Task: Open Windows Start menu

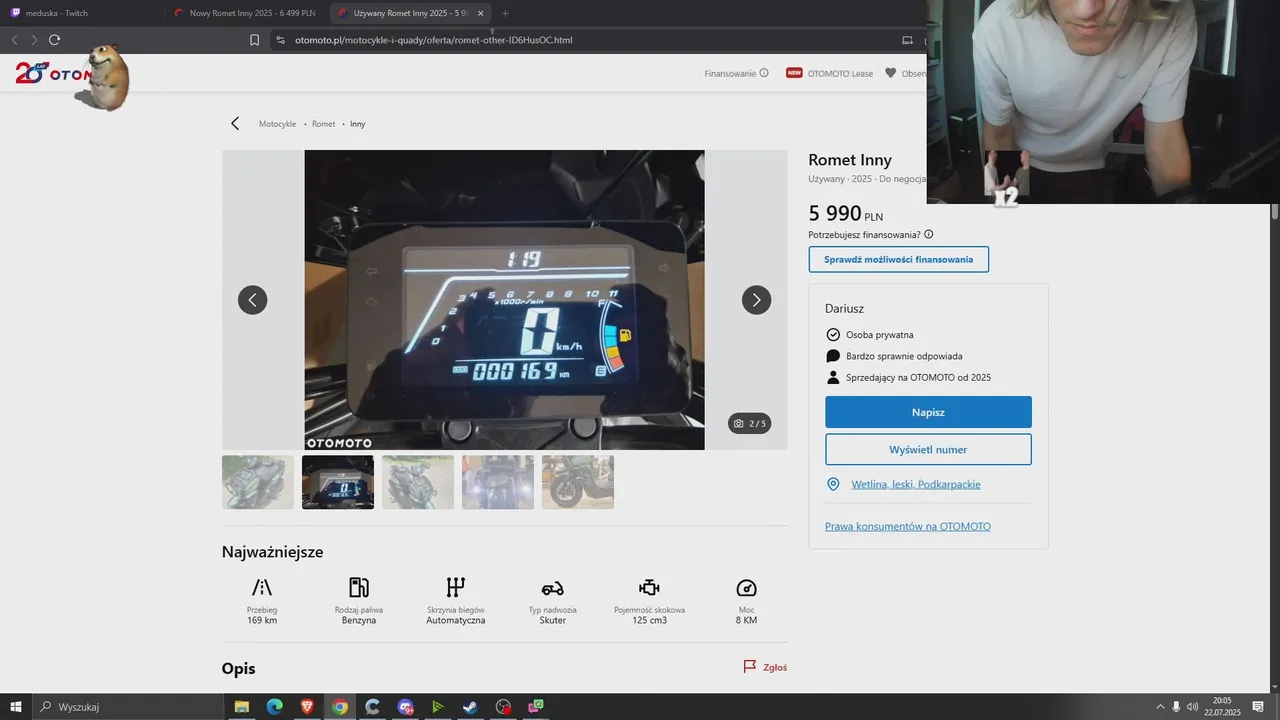Action: 16,707
